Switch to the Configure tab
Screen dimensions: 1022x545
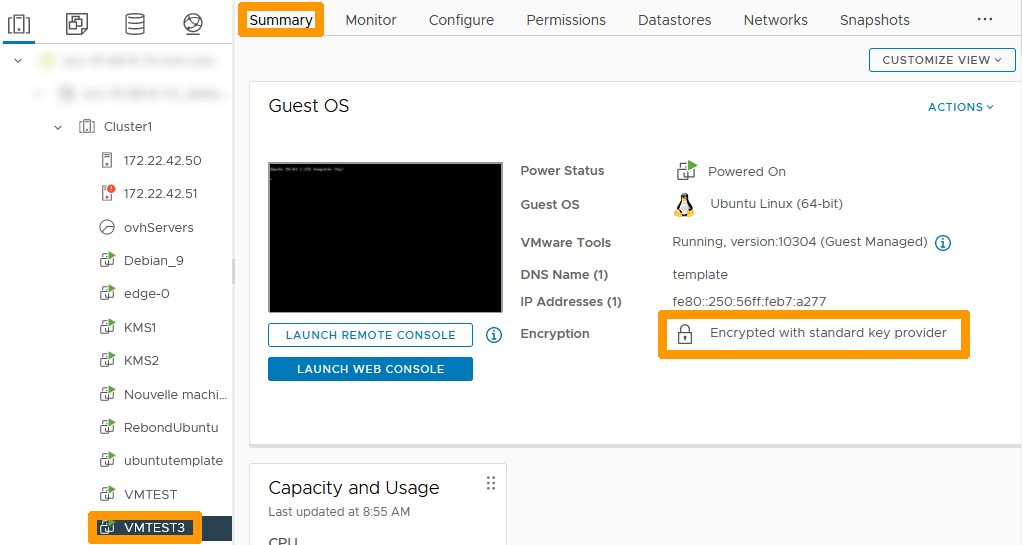coord(461,20)
